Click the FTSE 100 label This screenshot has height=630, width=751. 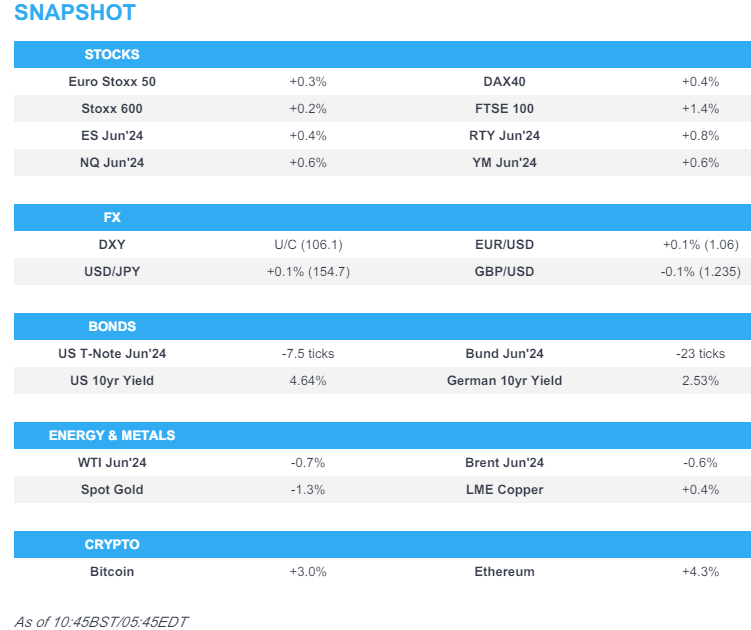click(x=504, y=108)
